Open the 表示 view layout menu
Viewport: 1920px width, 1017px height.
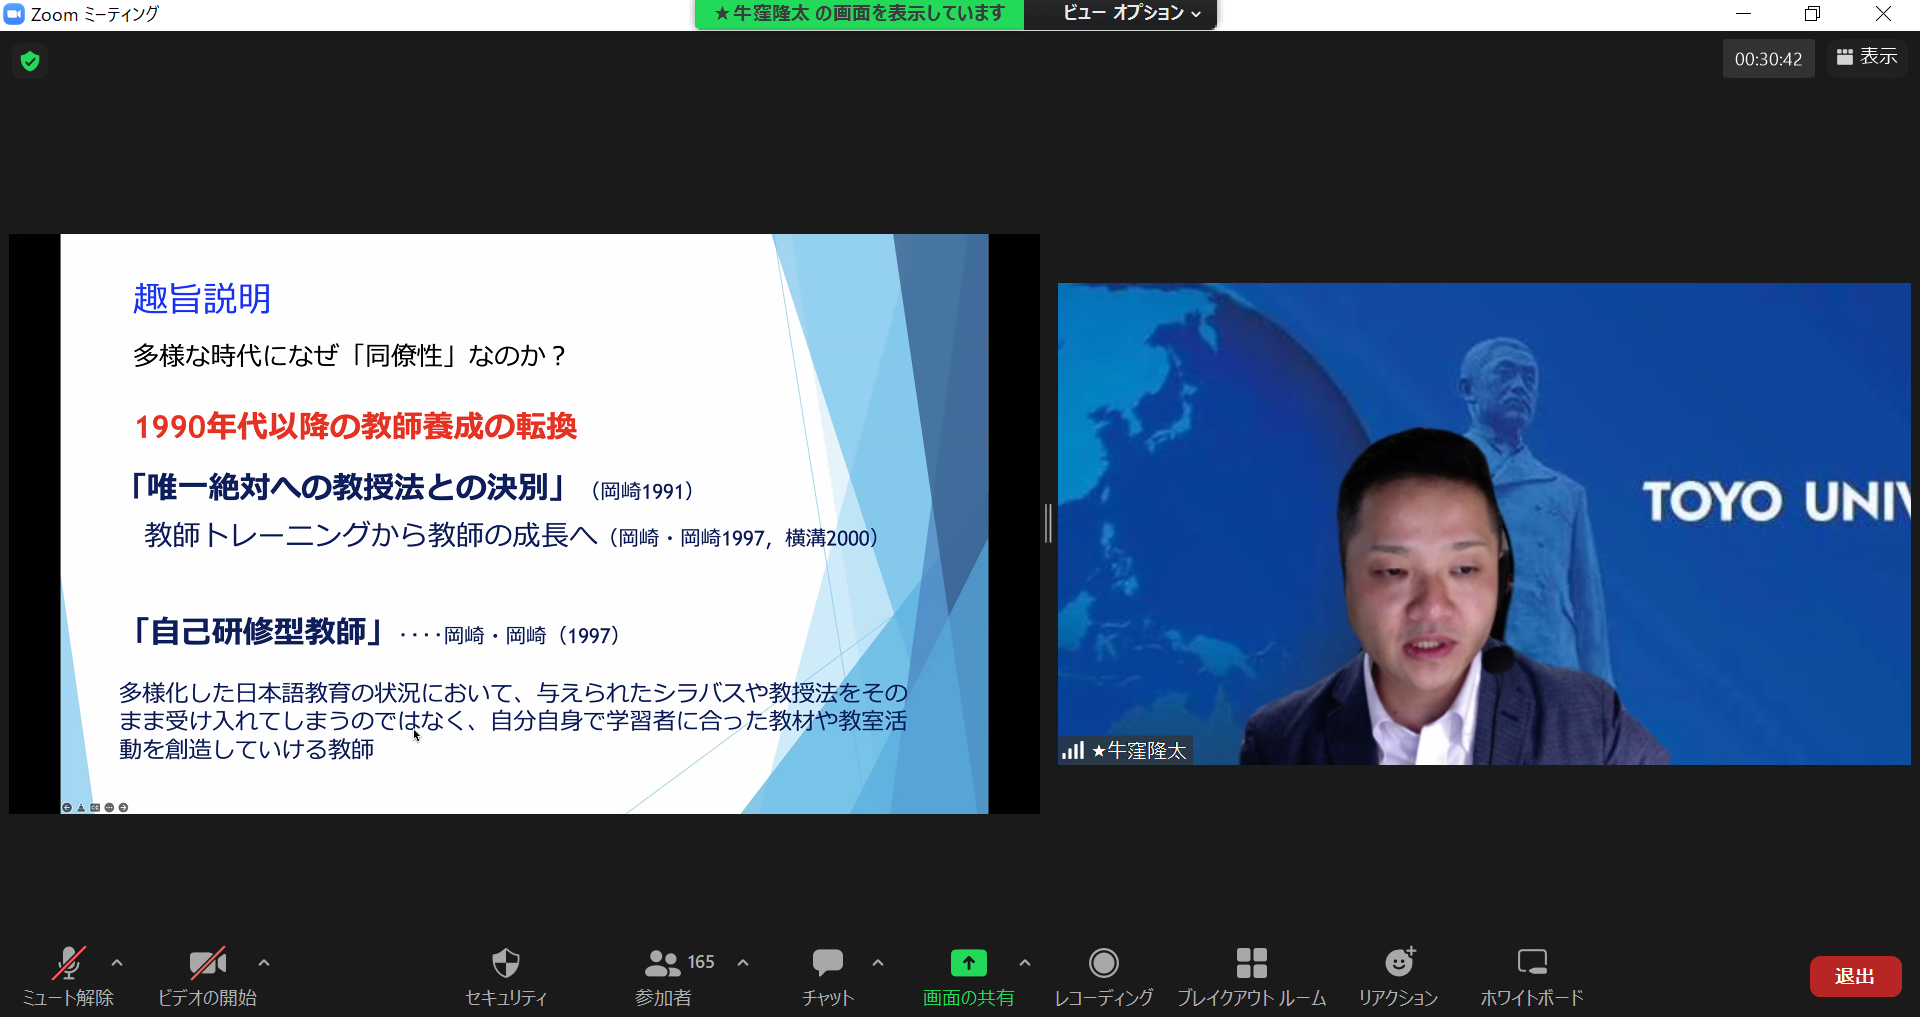pyautogui.click(x=1867, y=58)
